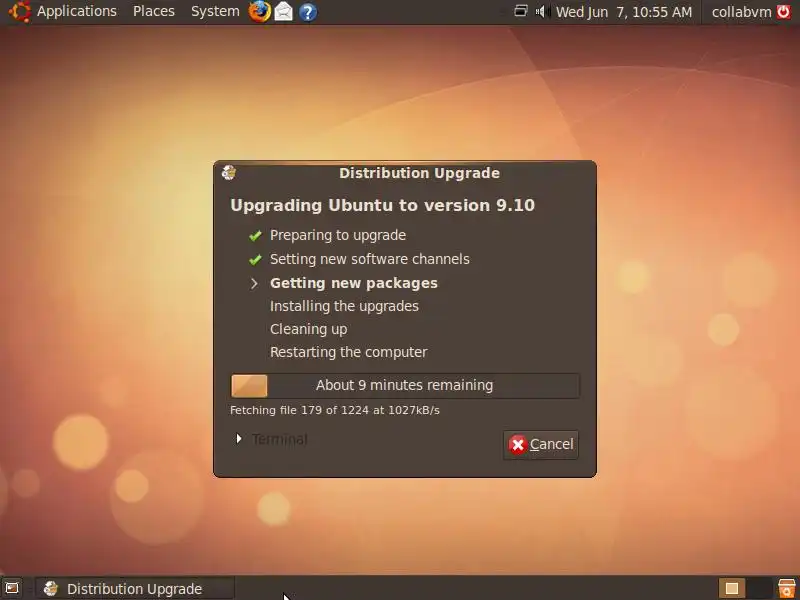The height and width of the screenshot is (600, 800).
Task: Cancel the distribution upgrade
Action: point(541,444)
